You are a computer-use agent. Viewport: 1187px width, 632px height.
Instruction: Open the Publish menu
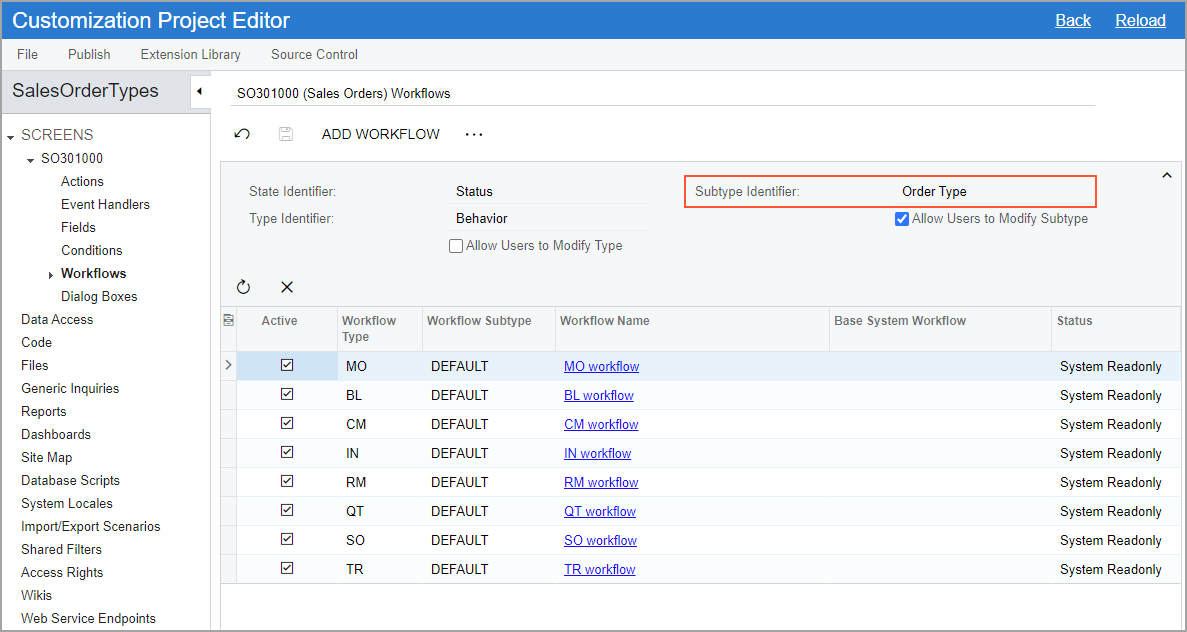(89, 54)
